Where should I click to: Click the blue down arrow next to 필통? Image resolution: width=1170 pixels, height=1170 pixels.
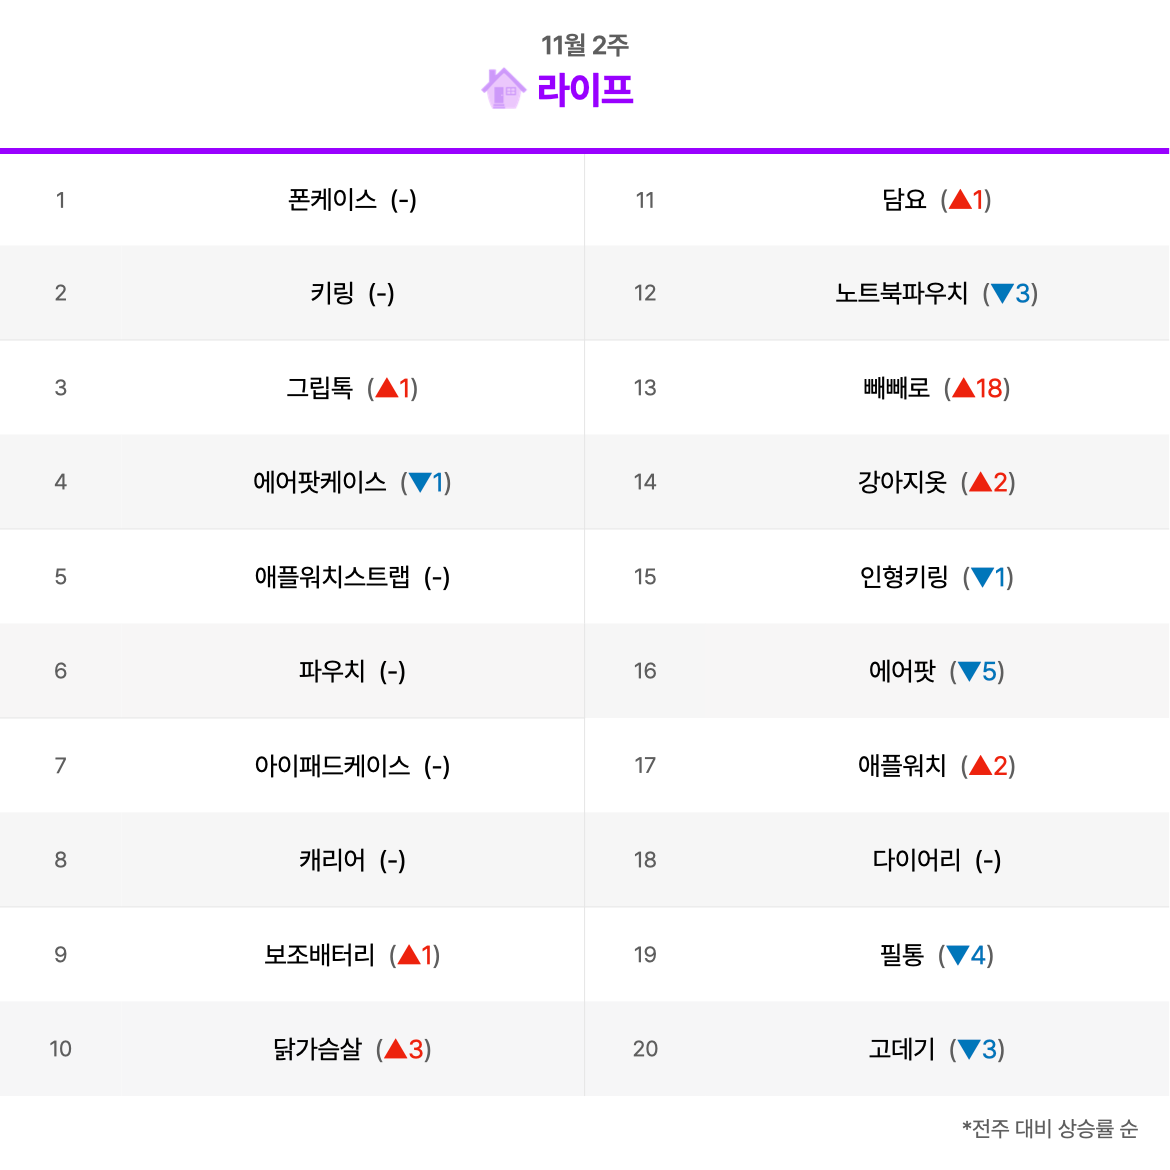point(957,954)
